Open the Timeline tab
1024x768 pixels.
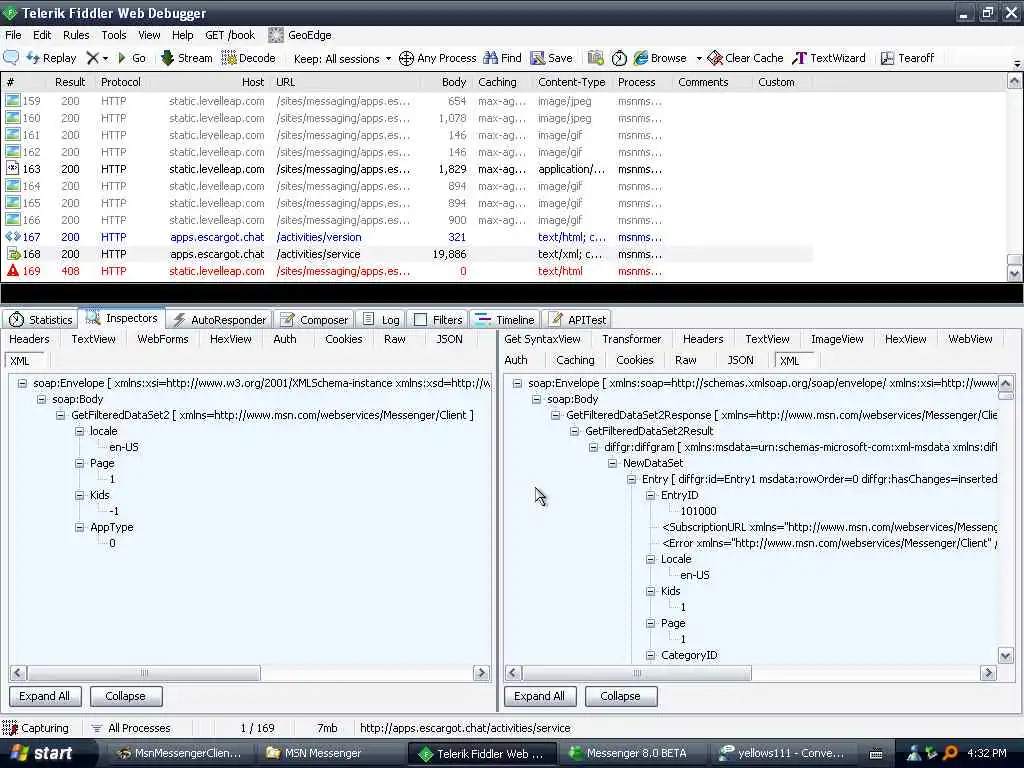[505, 320]
